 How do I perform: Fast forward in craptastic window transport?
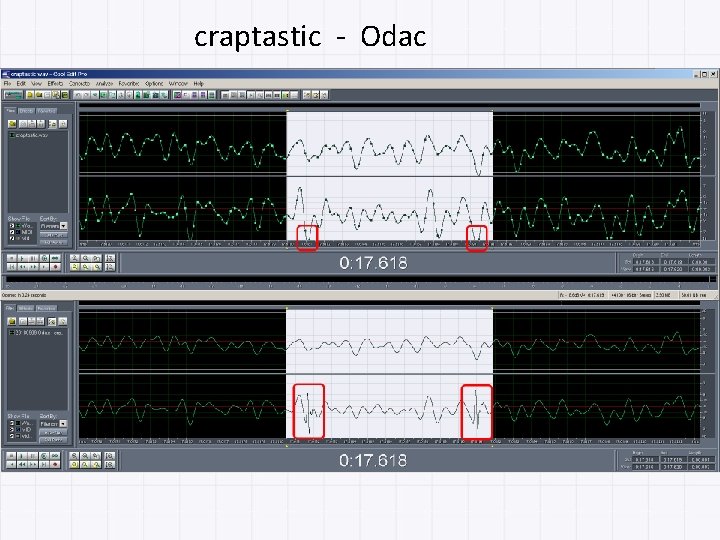pyautogui.click(x=33, y=267)
